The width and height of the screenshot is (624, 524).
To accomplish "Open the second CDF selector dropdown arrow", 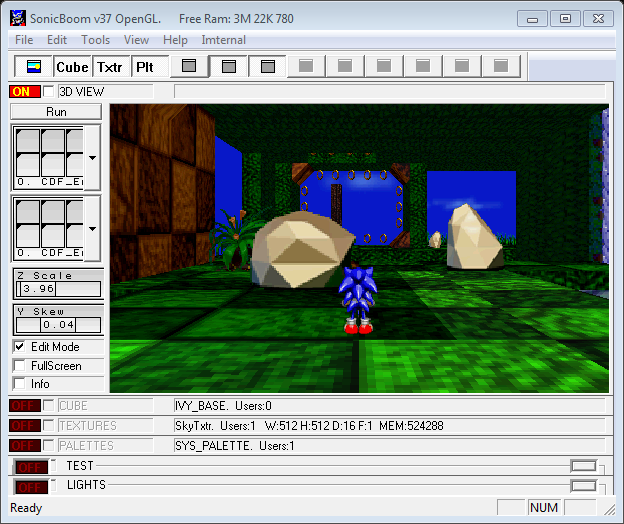I will pos(93,228).
